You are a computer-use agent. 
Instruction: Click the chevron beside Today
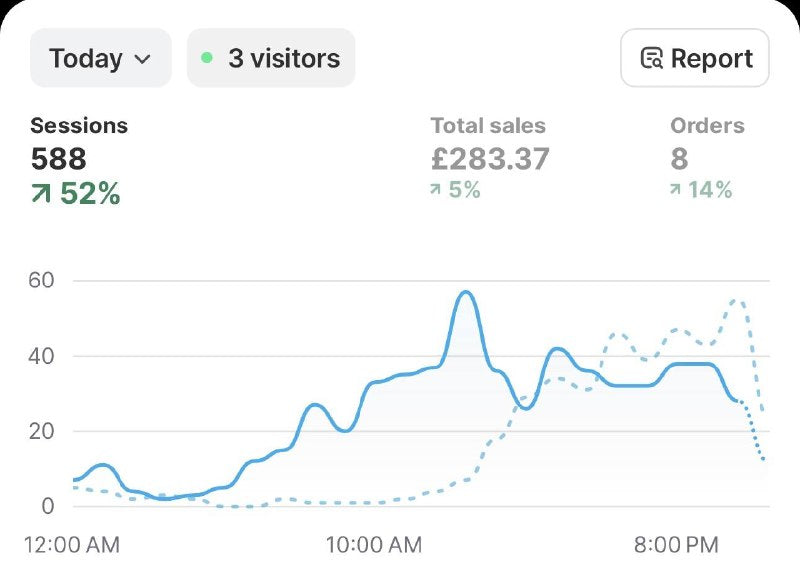142,59
